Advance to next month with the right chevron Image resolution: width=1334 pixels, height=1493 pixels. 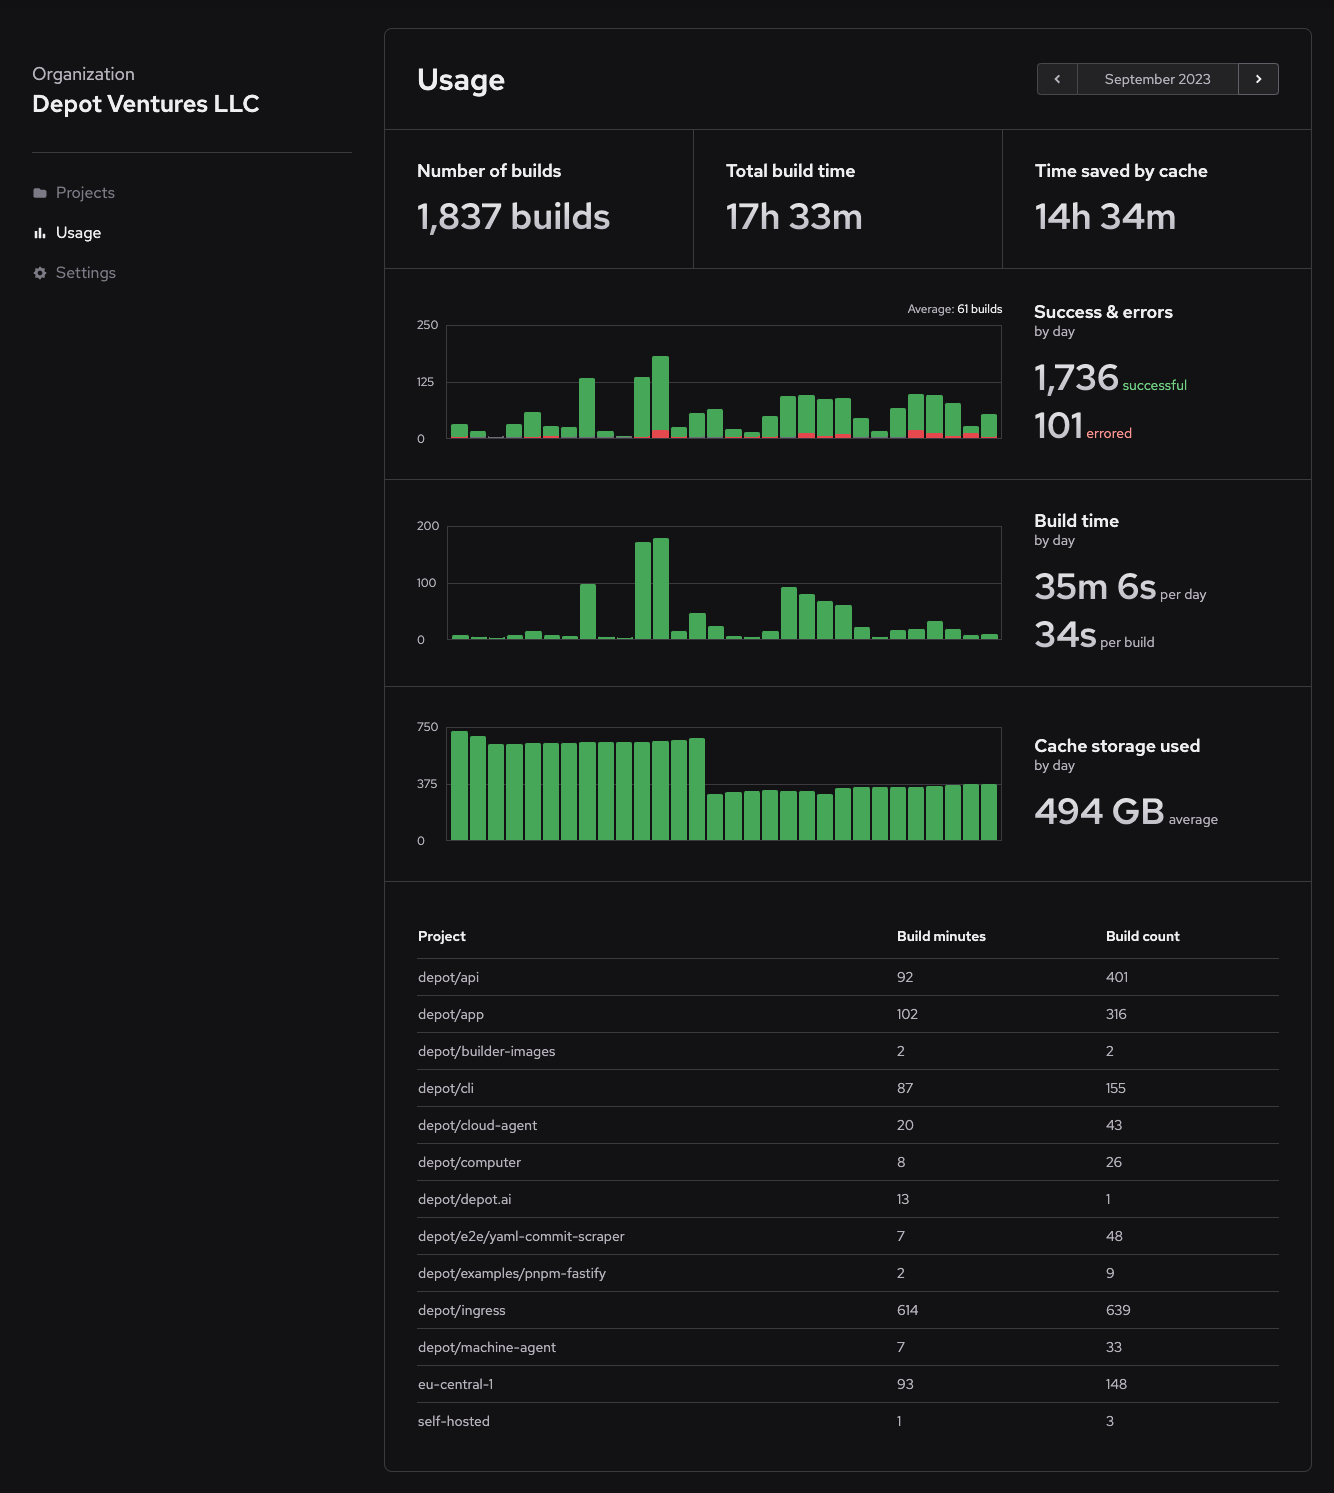click(x=1259, y=78)
